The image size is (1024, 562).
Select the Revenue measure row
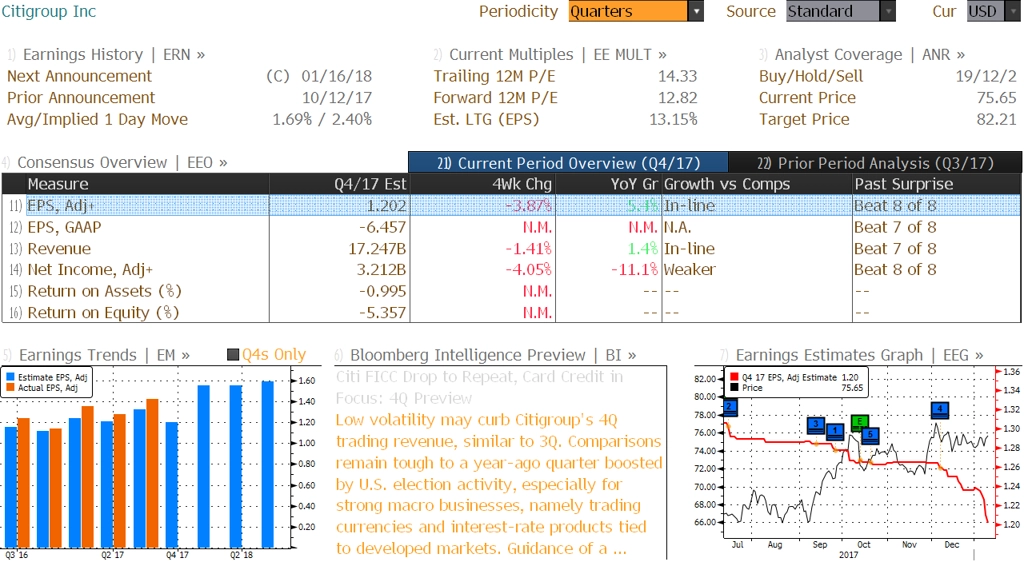511,249
